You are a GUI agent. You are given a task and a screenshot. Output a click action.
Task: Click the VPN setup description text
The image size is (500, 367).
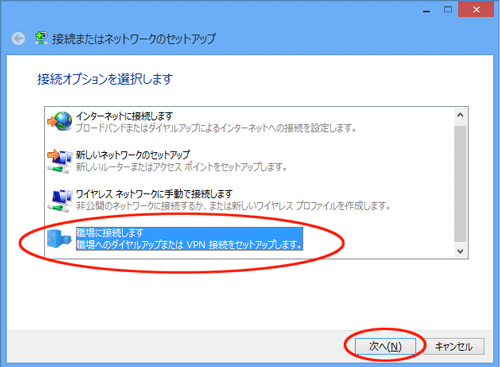(x=189, y=245)
